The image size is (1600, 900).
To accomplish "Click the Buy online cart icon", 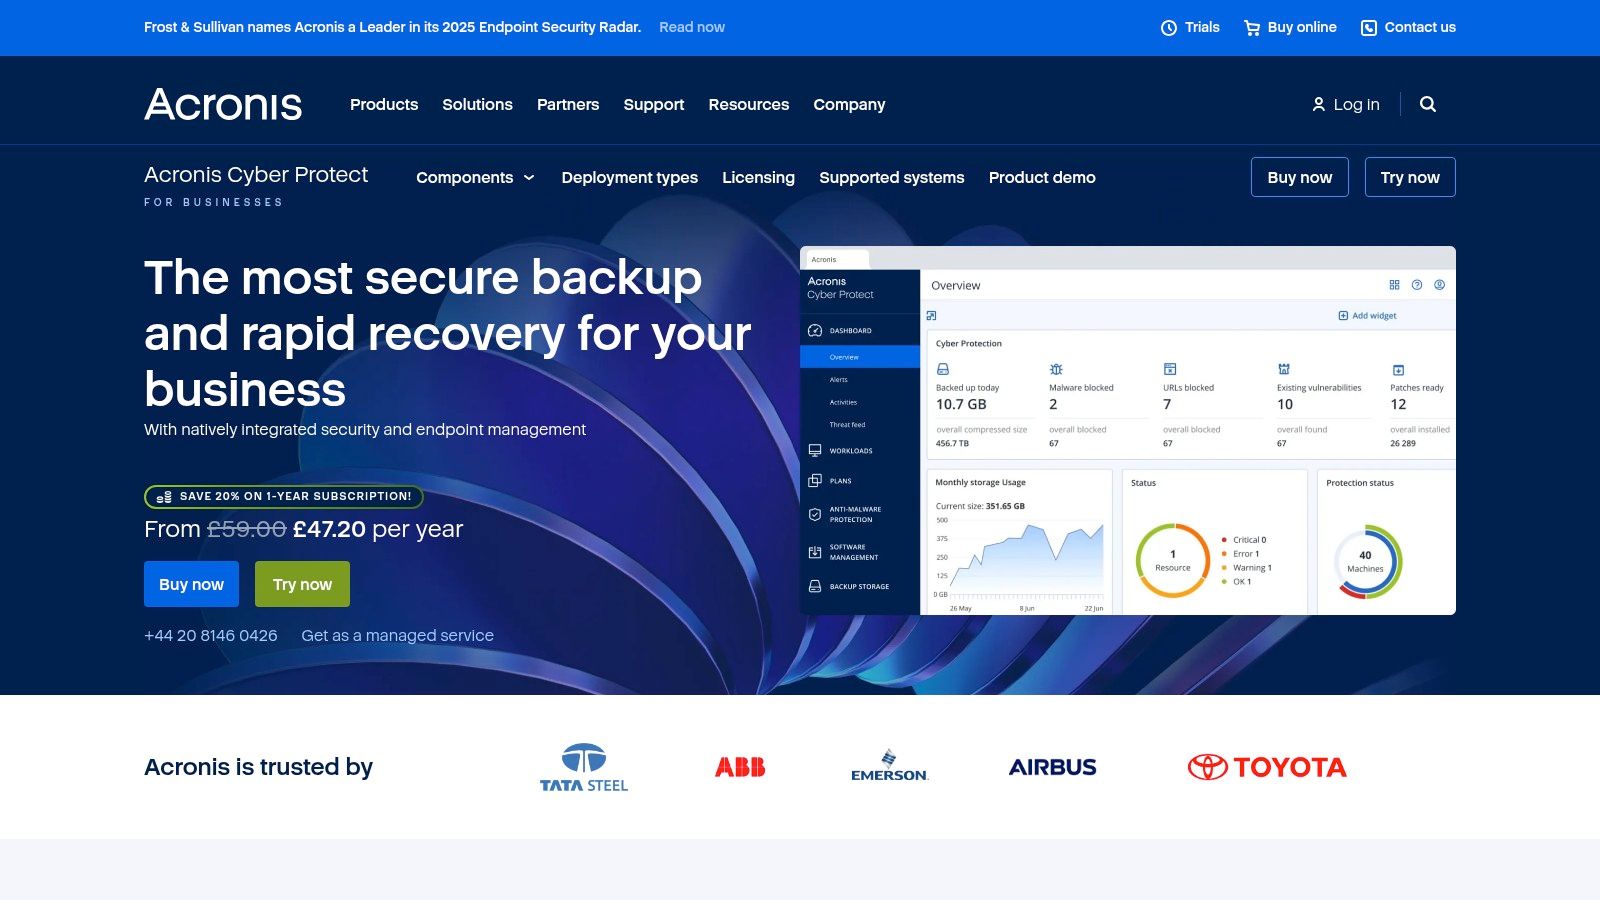I will coord(1251,28).
